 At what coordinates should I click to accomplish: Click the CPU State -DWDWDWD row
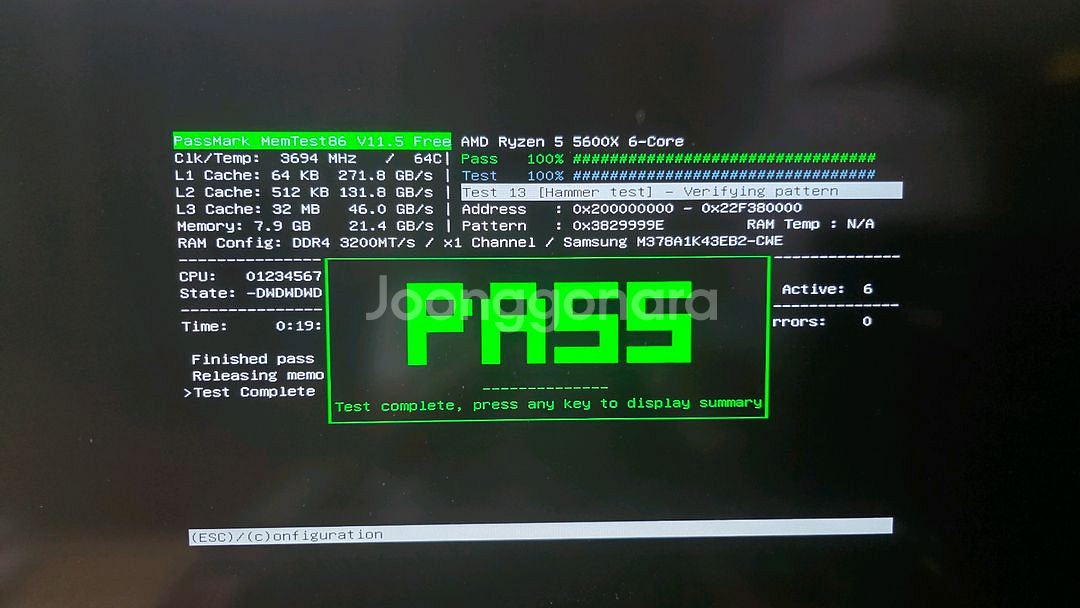pos(251,293)
